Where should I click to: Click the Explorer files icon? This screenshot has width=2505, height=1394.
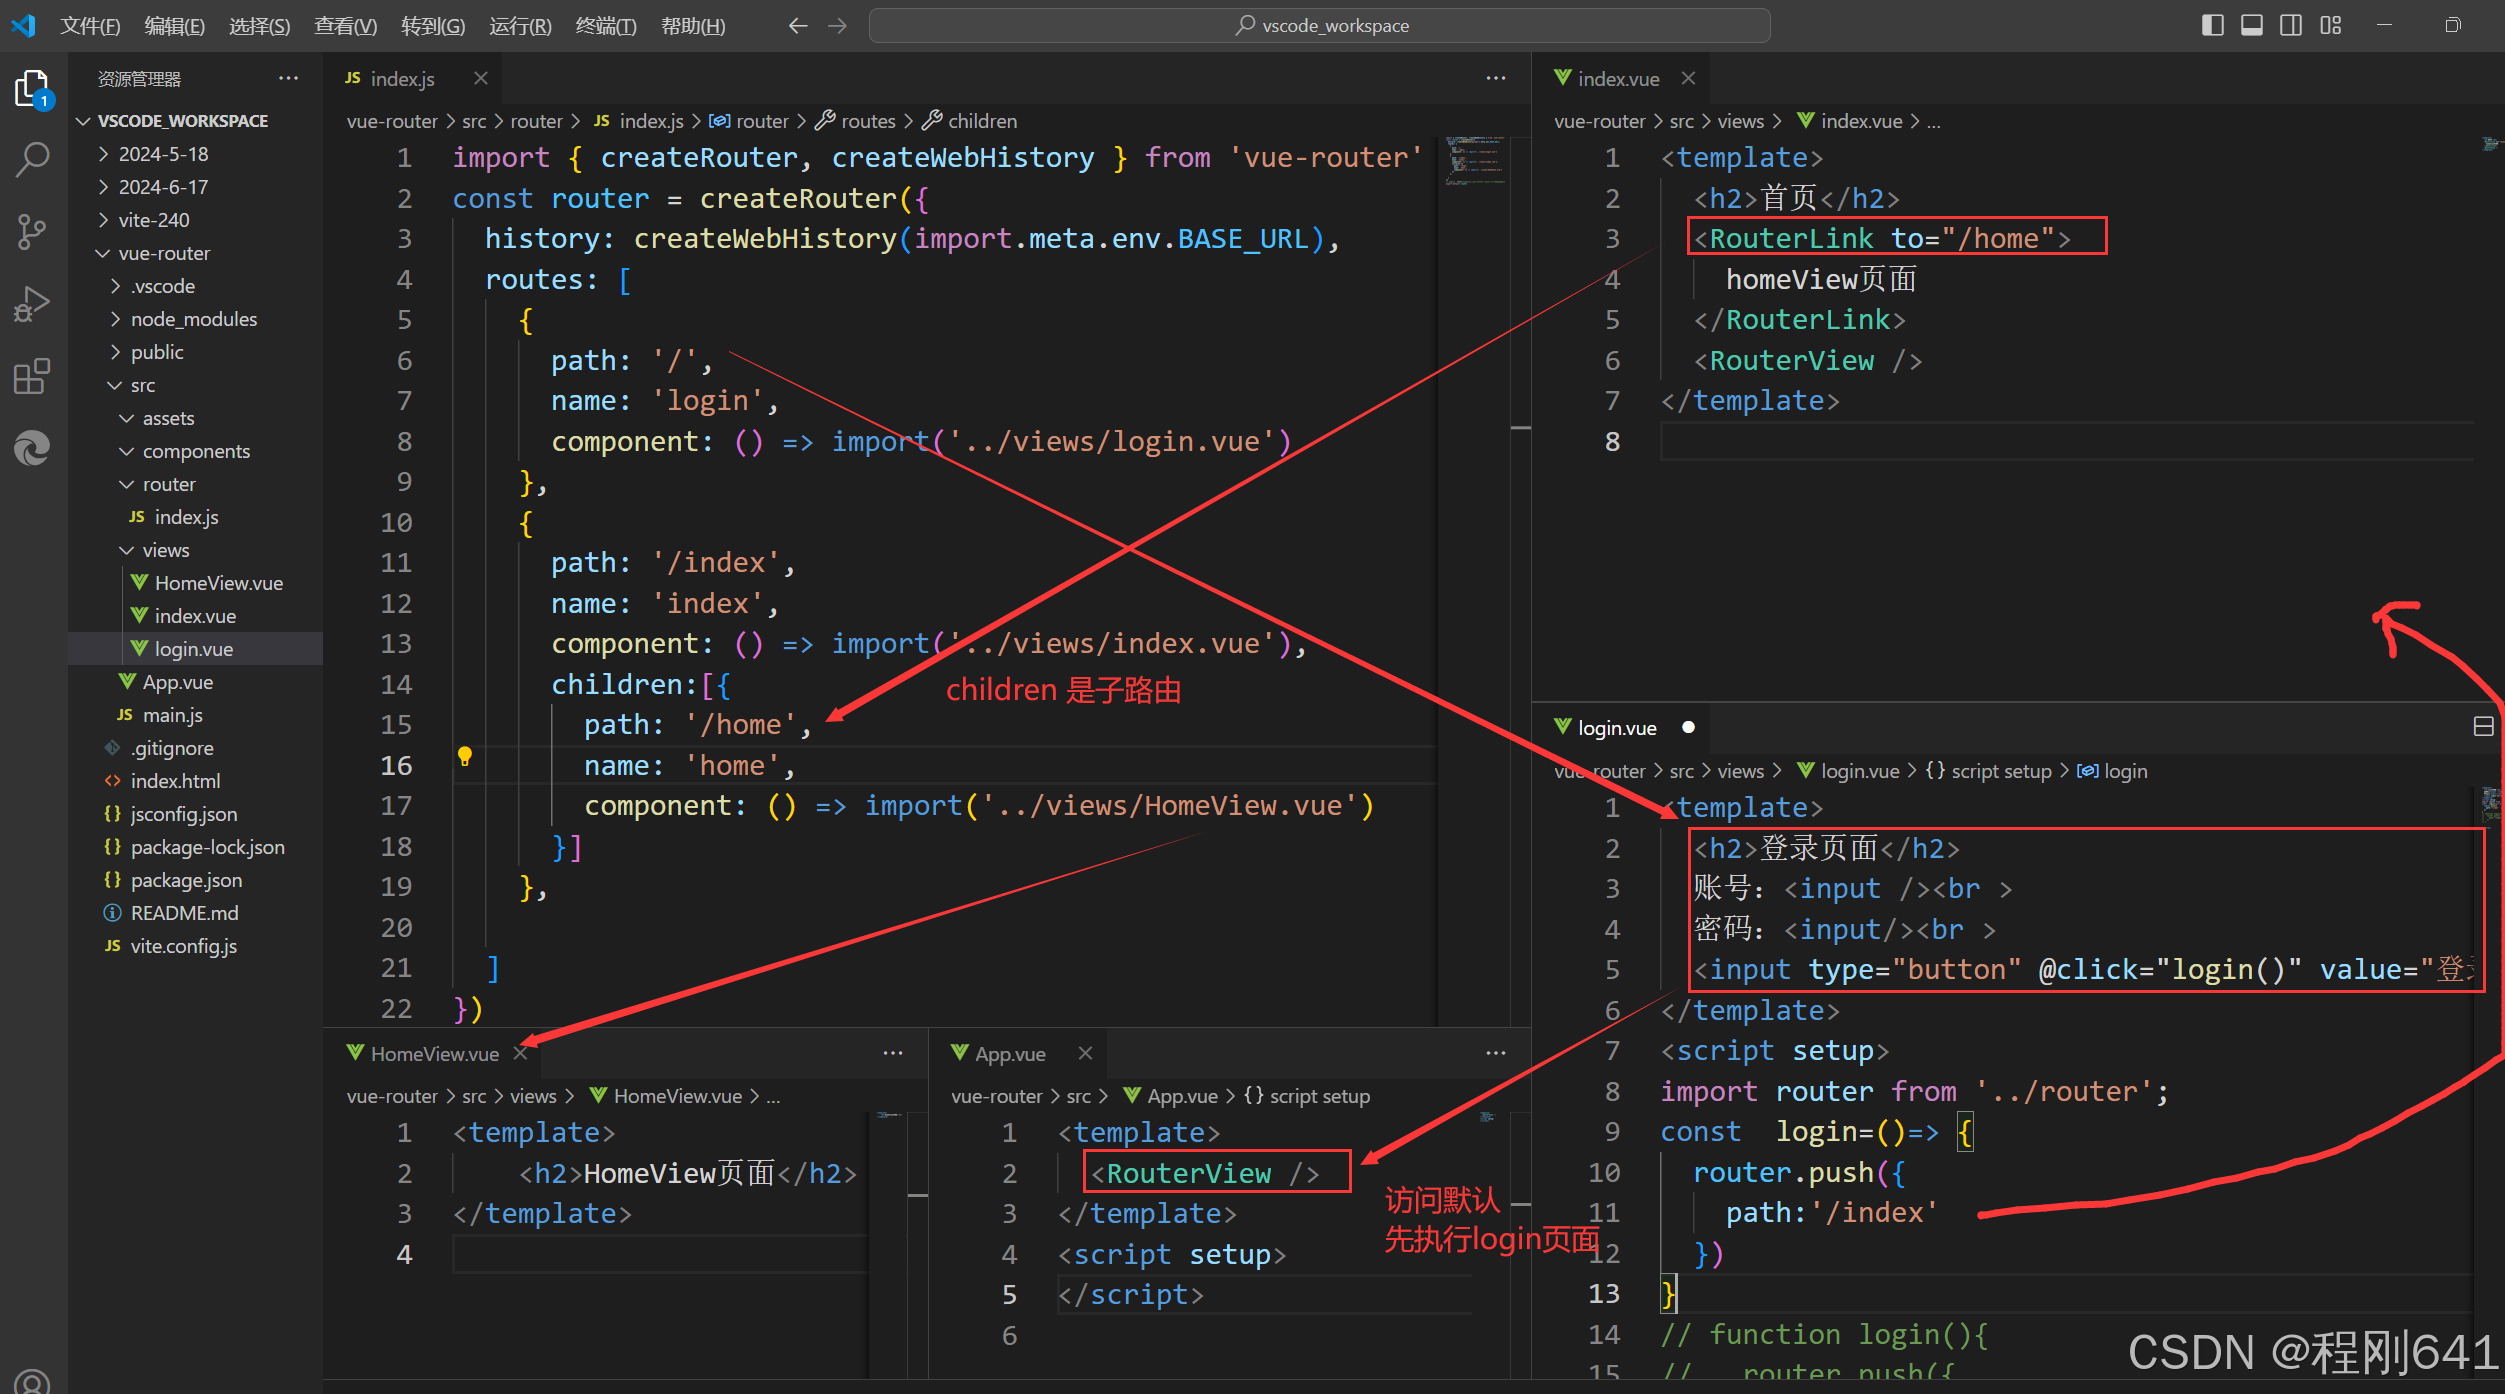point(32,88)
